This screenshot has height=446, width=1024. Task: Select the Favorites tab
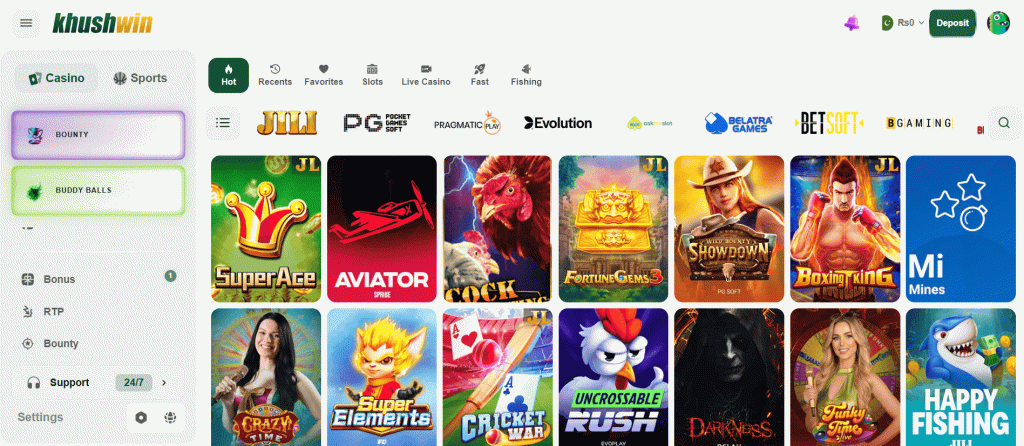tap(323, 76)
